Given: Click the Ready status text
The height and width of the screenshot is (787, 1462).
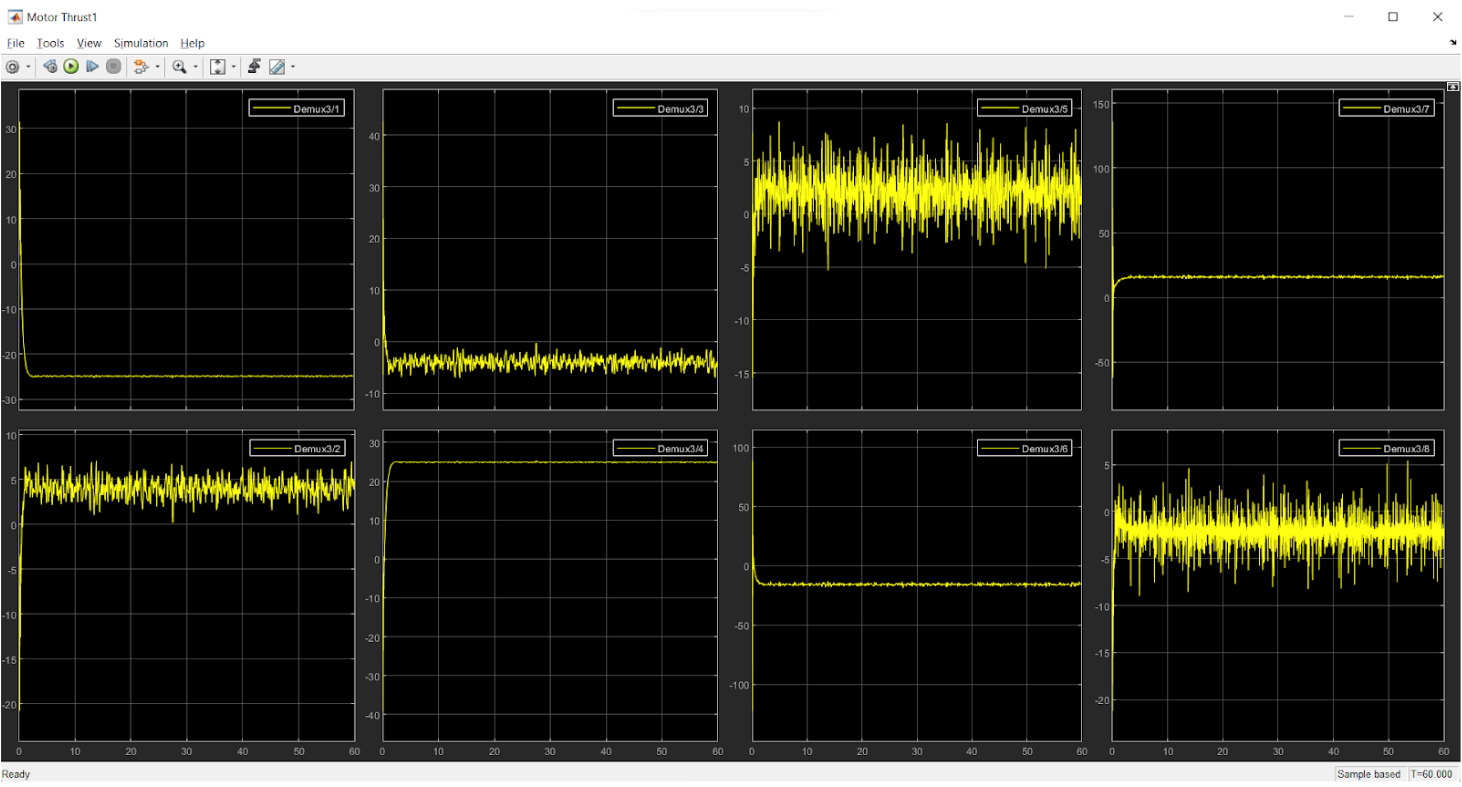Looking at the screenshot, I should tap(16, 774).
